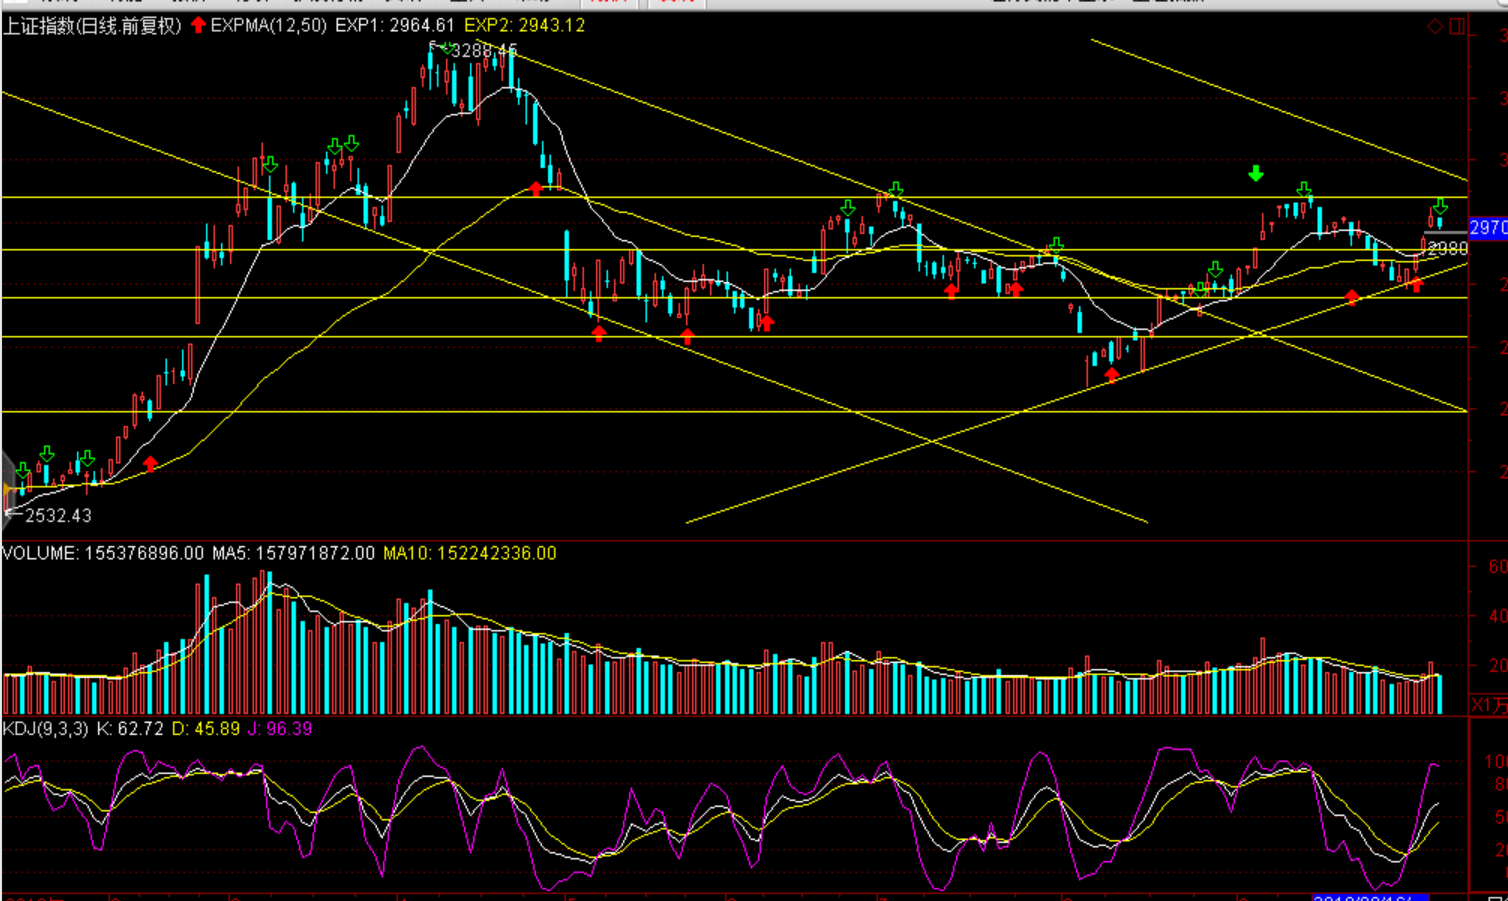Click the EXP2: 2943.12 value label

point(524,26)
